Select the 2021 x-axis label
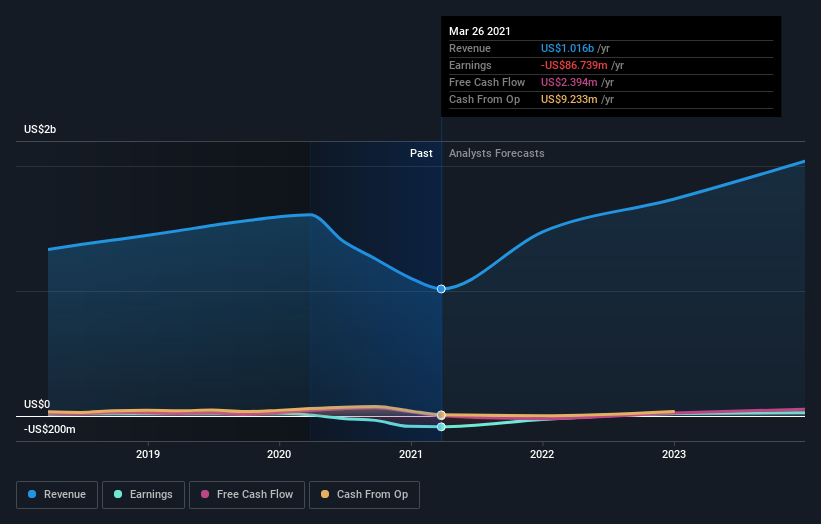This screenshot has width=821, height=524. pyautogui.click(x=410, y=454)
